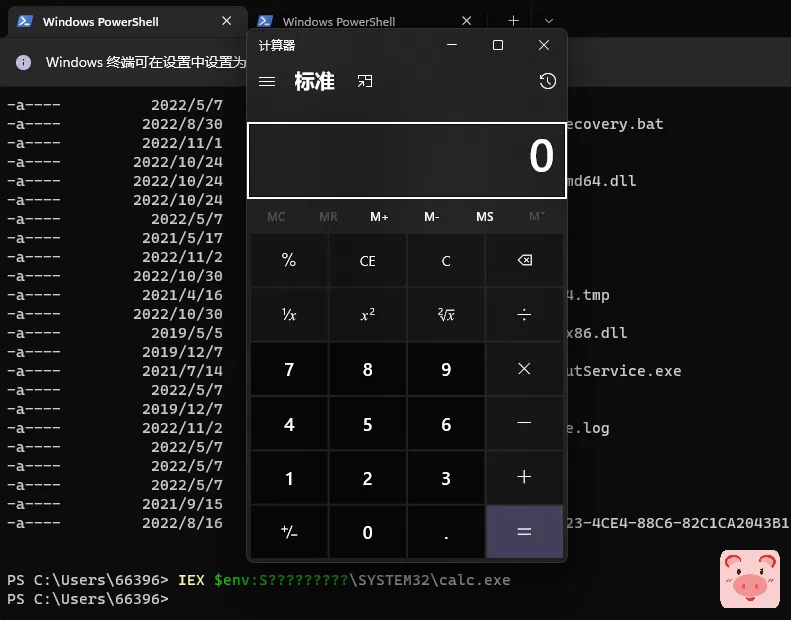Click digit 4 on calculator
The width and height of the screenshot is (791, 620).
(x=289, y=423)
